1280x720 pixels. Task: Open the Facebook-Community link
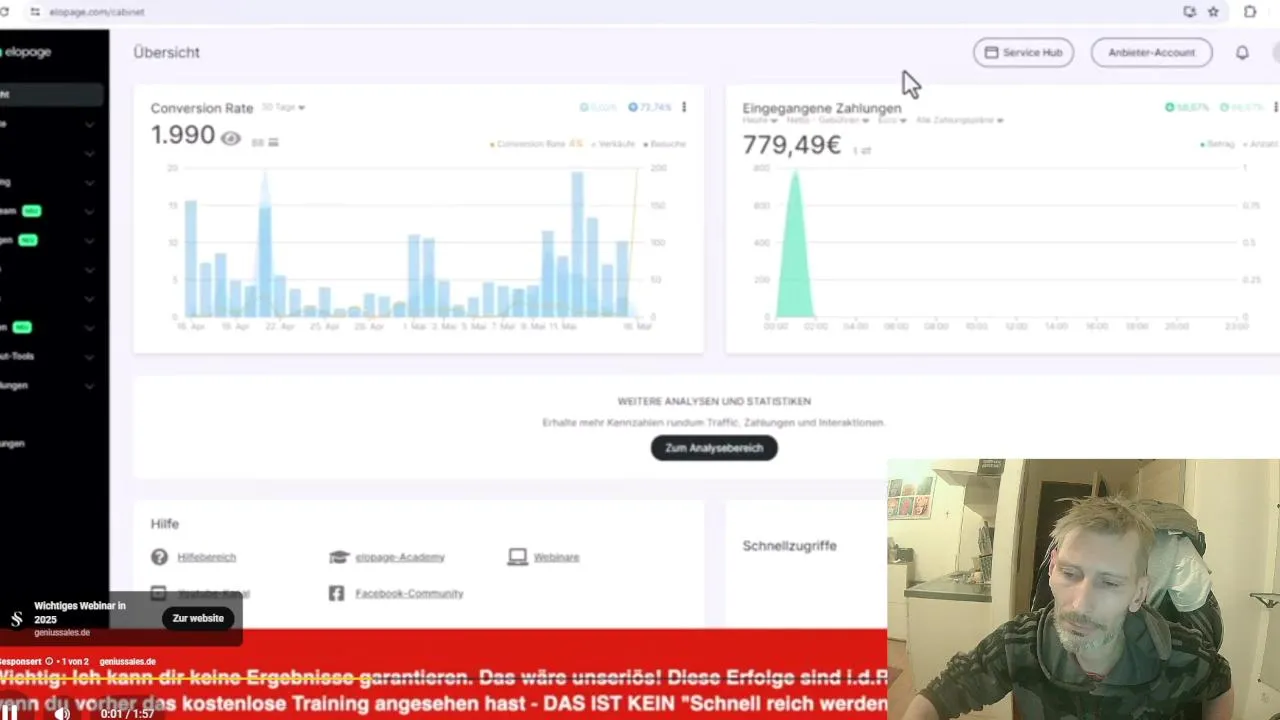[x=409, y=593]
